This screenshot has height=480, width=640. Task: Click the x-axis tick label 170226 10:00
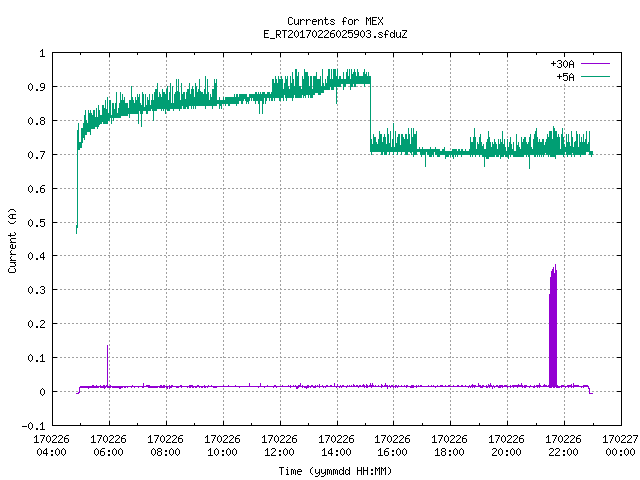(x=222, y=445)
